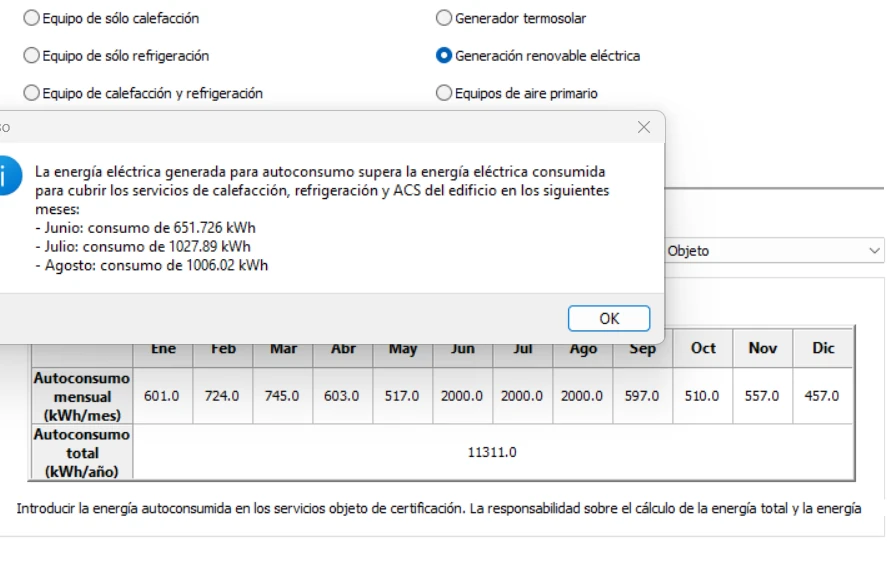This screenshot has height=585, width=887.
Task: Click the blue information icon in dialog
Action: [8, 176]
